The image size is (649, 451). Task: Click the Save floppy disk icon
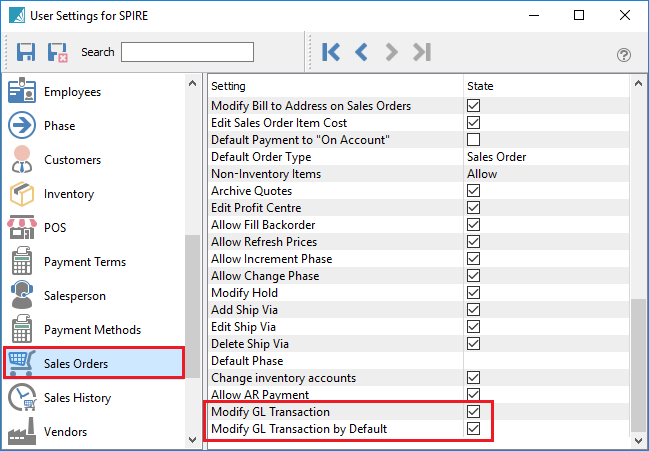[26, 52]
